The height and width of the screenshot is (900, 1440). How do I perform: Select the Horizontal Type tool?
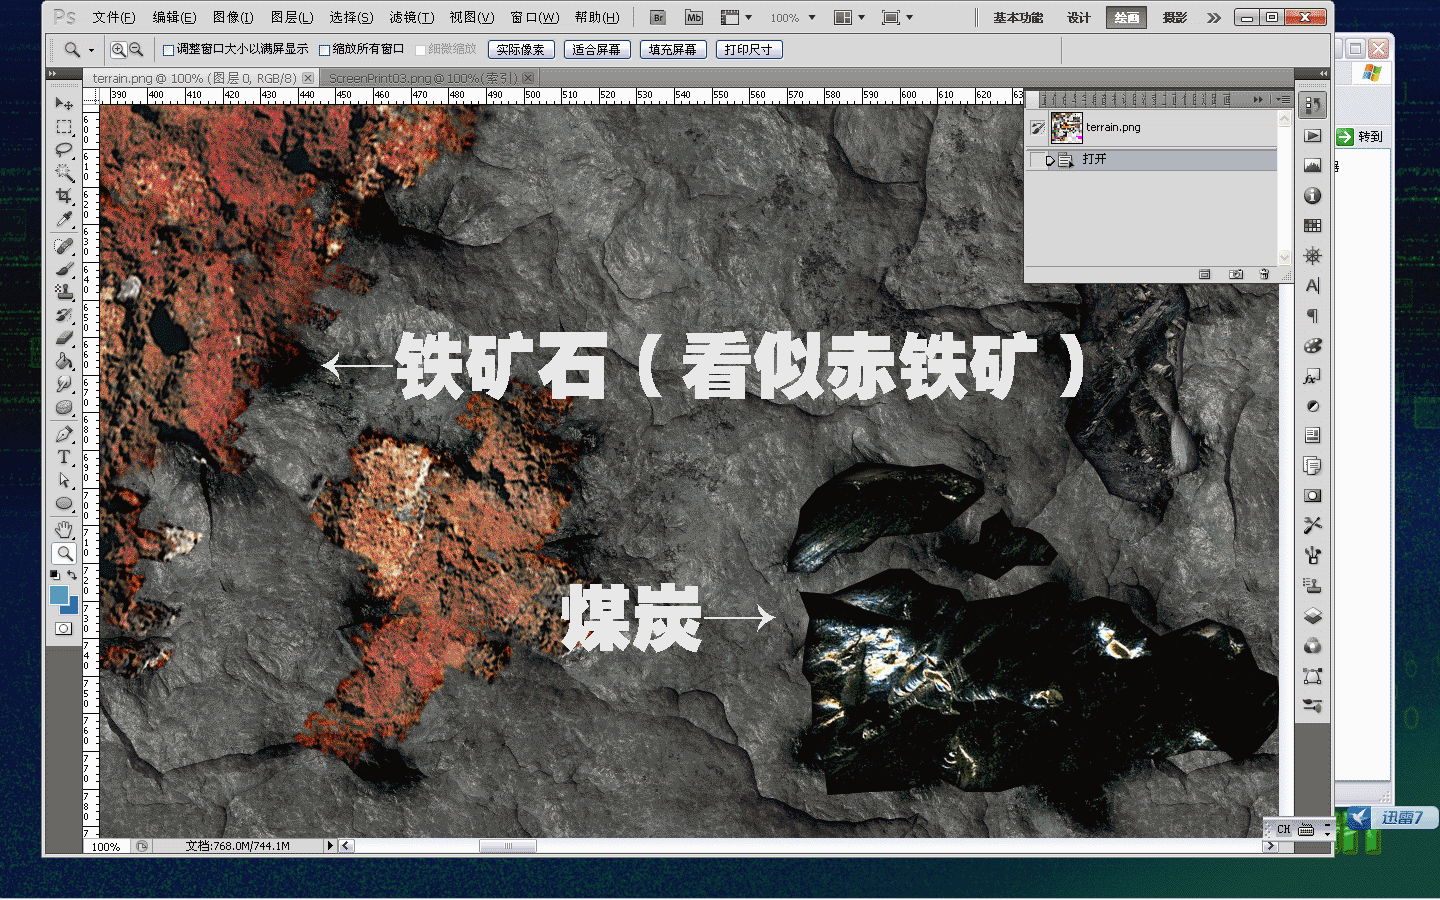(x=64, y=457)
